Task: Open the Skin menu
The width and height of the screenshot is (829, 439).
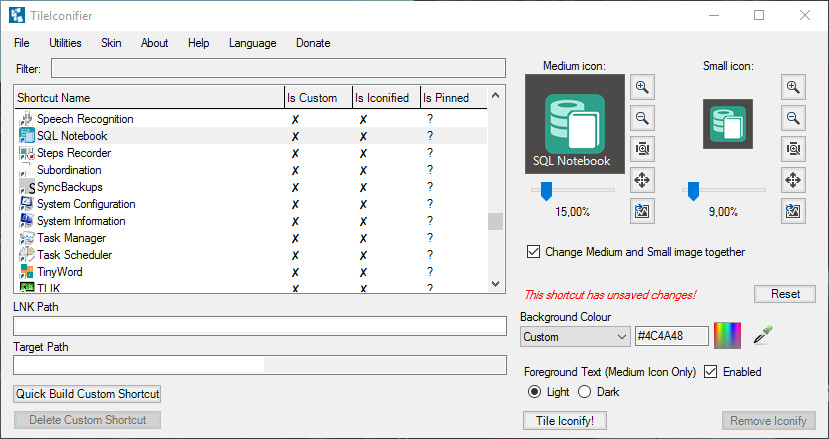Action: [x=111, y=43]
